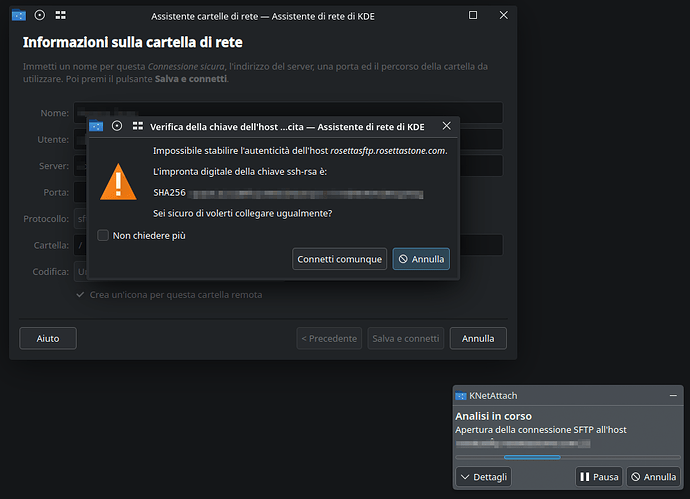
Task: Minimize the KNetAttach notification popup
Action: [x=672, y=396]
